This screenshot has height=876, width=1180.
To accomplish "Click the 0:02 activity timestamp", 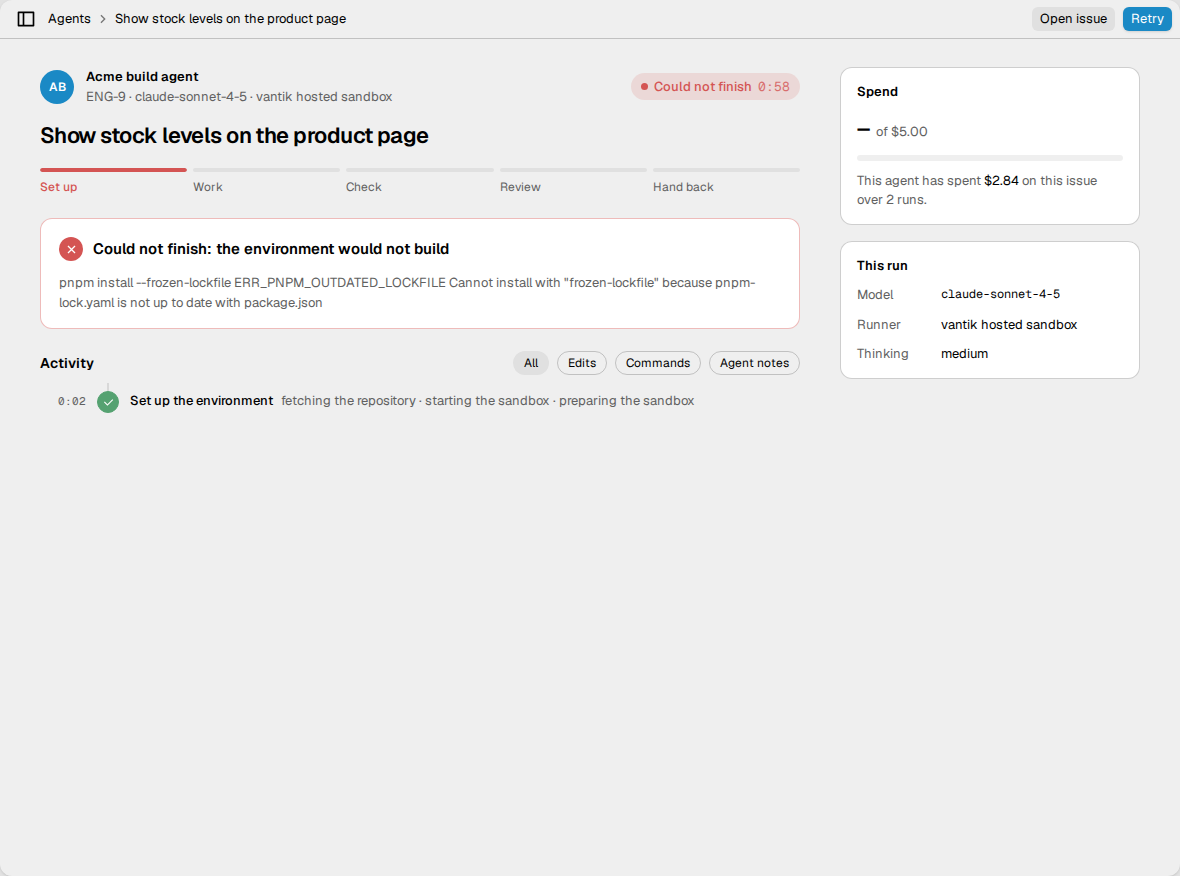I will point(71,402).
